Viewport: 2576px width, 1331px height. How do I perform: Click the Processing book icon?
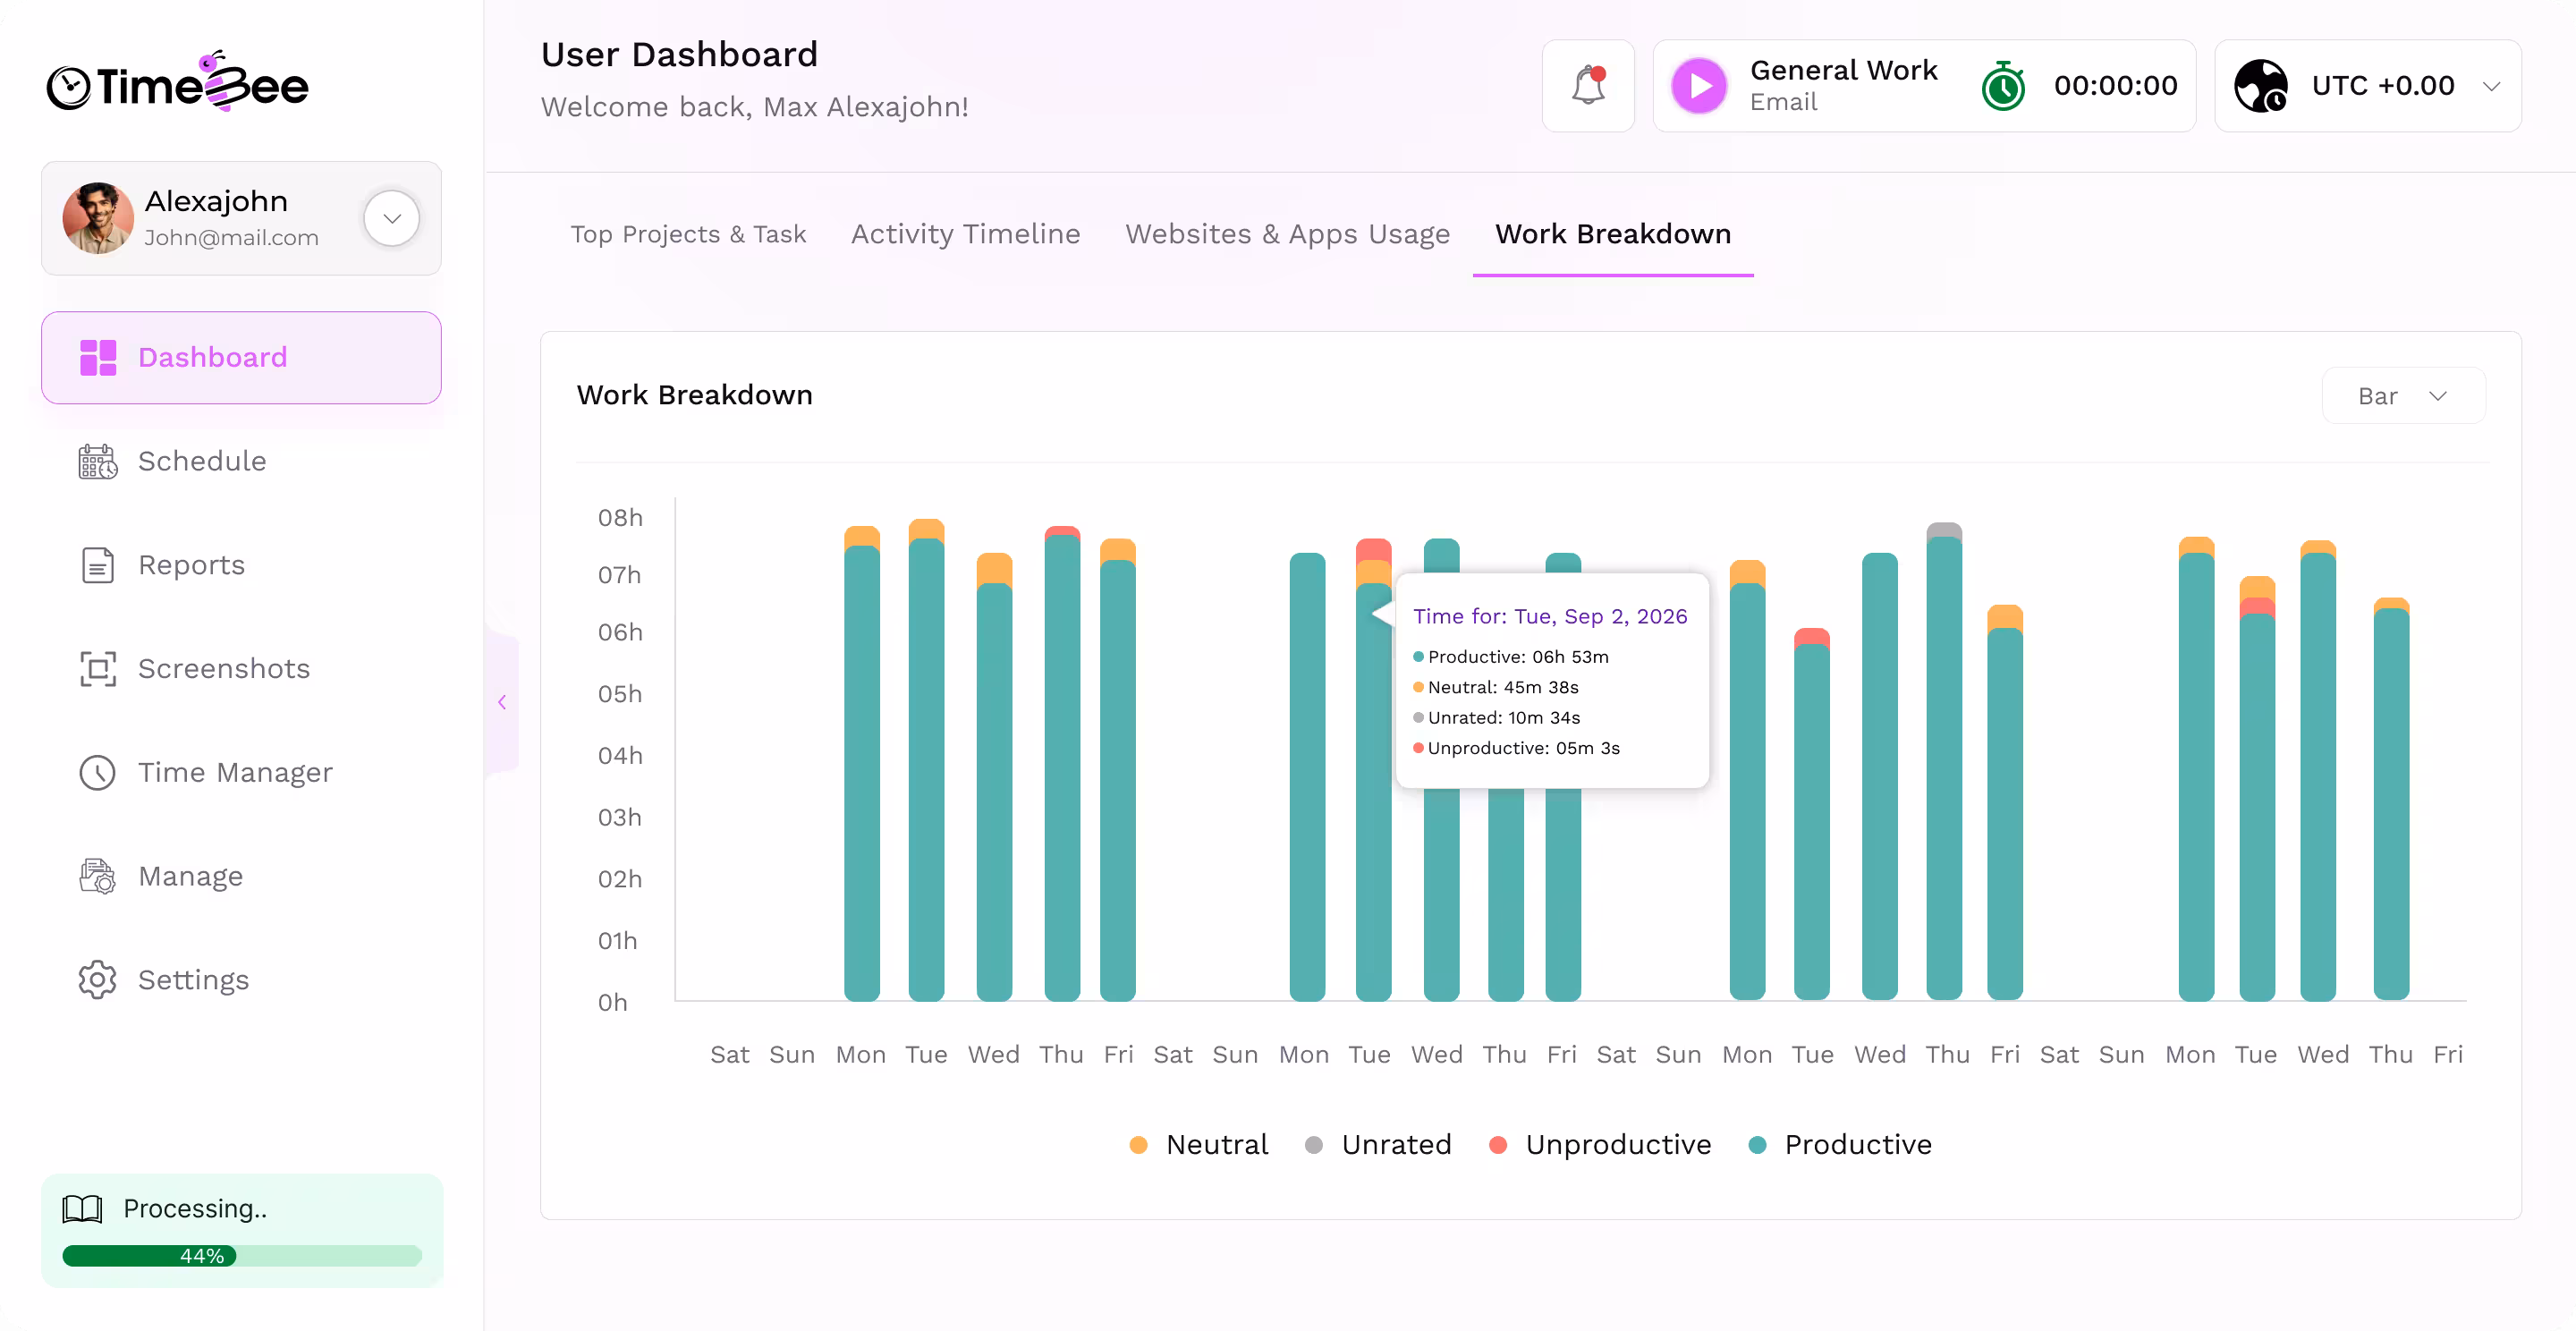click(x=82, y=1209)
